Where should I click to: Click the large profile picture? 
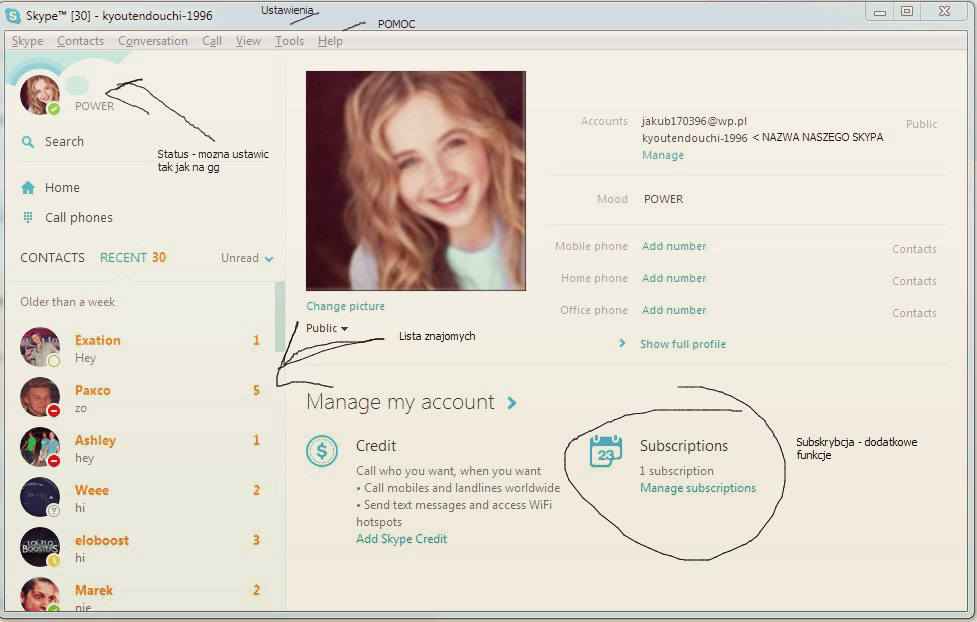(x=416, y=181)
